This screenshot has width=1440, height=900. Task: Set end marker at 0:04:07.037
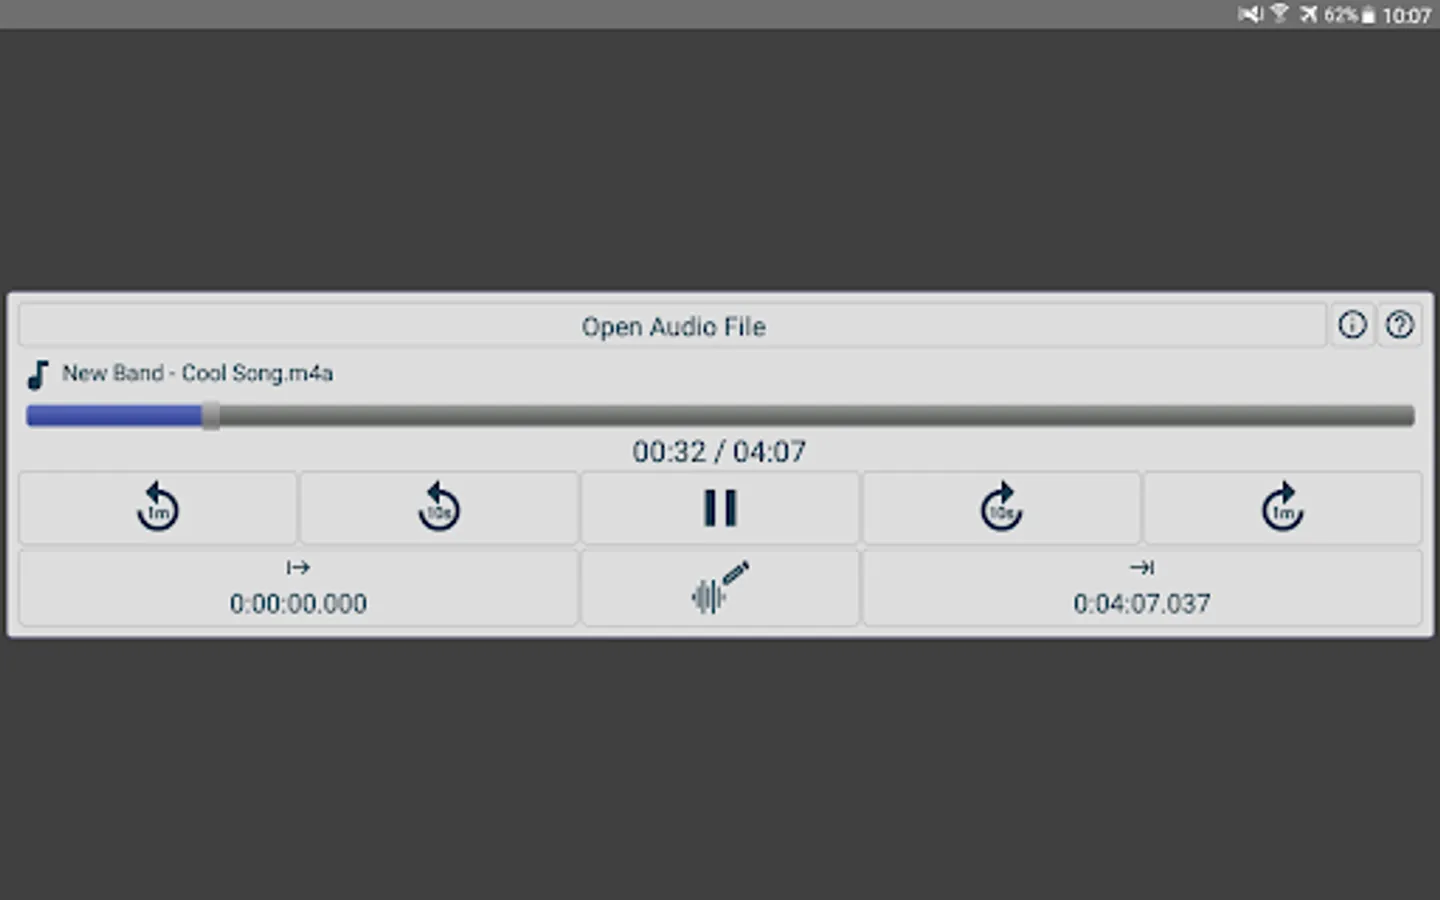[x=1142, y=588]
